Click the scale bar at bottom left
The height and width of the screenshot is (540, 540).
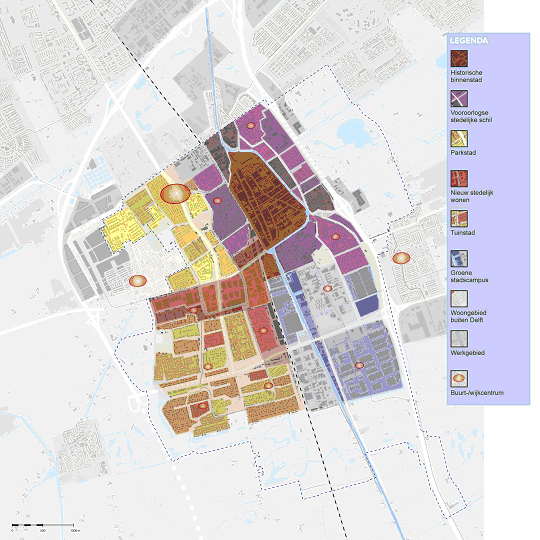(43, 527)
